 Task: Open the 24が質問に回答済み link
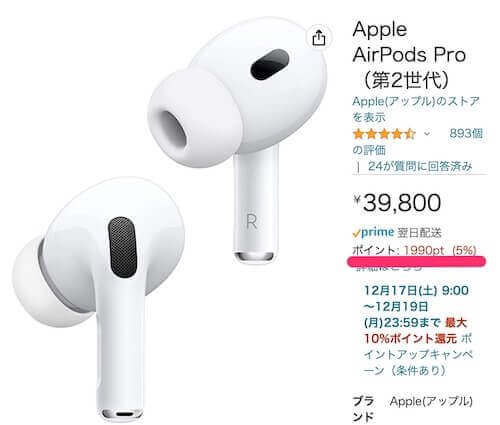[420, 166]
